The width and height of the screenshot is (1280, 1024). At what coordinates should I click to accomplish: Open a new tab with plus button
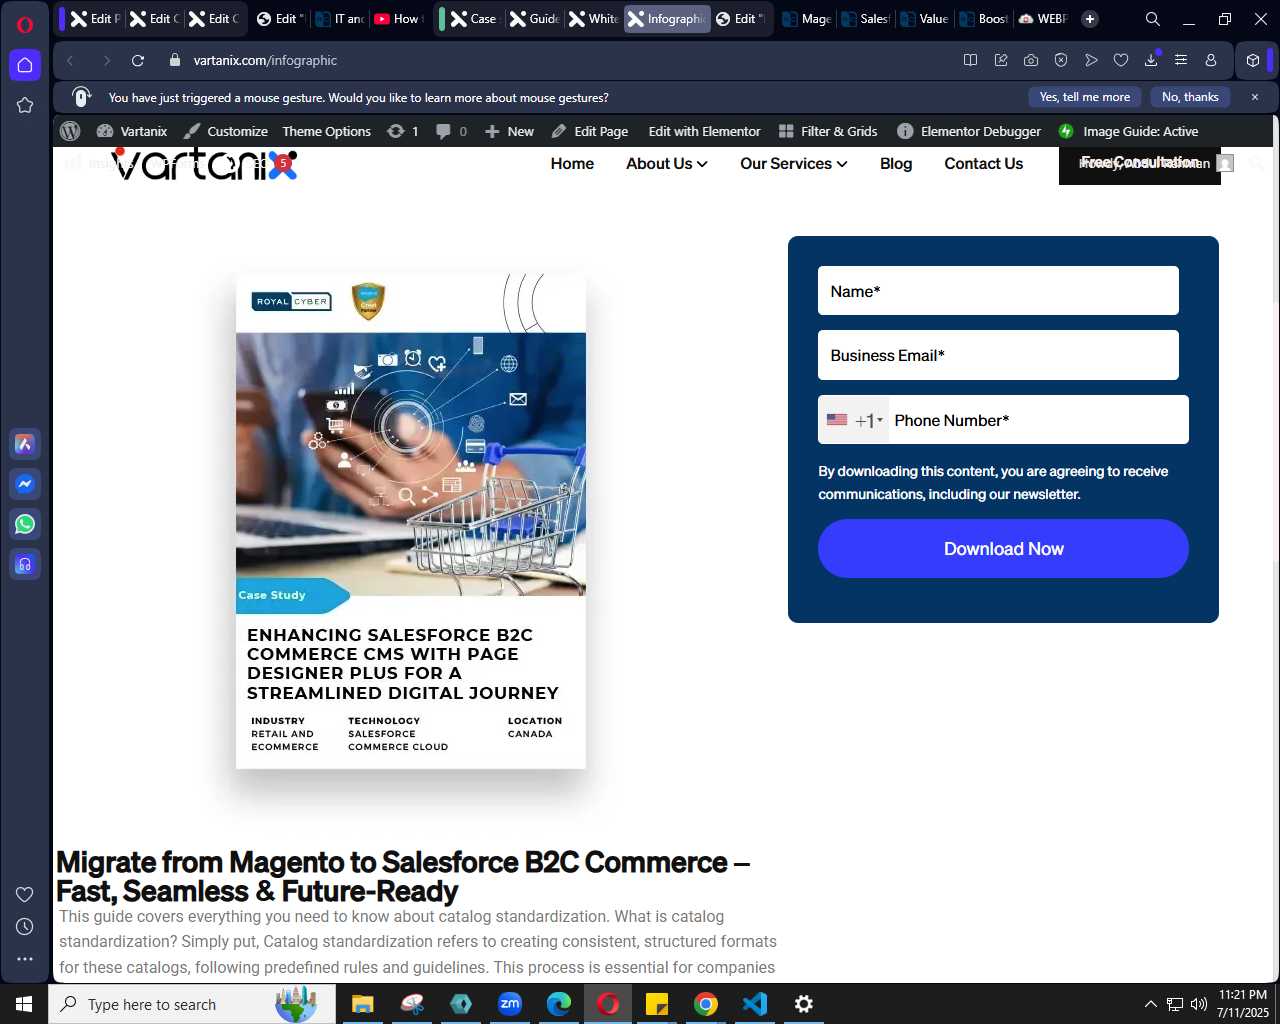pyautogui.click(x=1090, y=19)
